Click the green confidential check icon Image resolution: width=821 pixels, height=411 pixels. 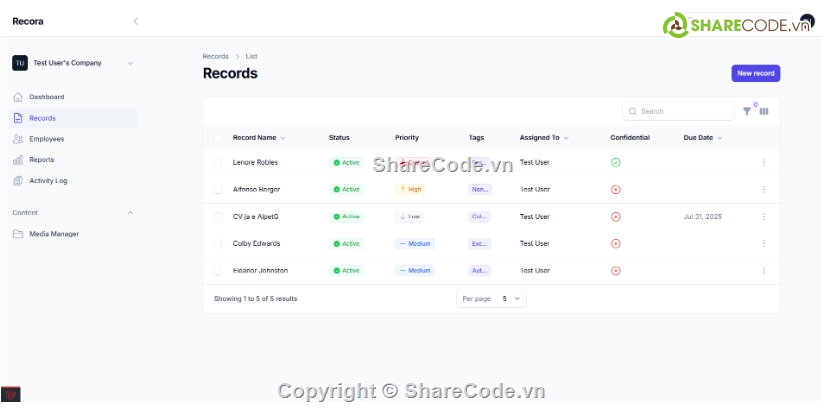pos(615,162)
